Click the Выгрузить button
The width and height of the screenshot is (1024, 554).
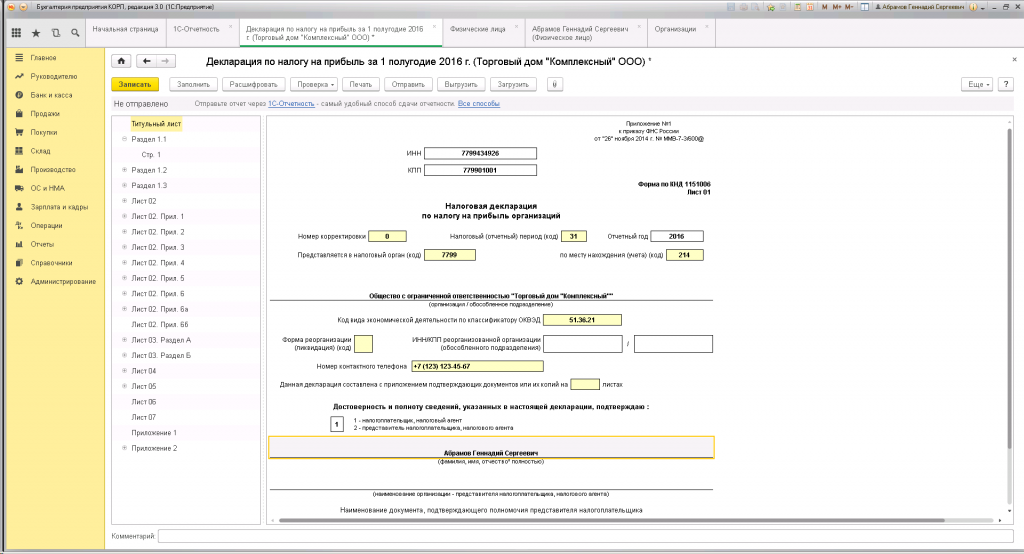461,84
